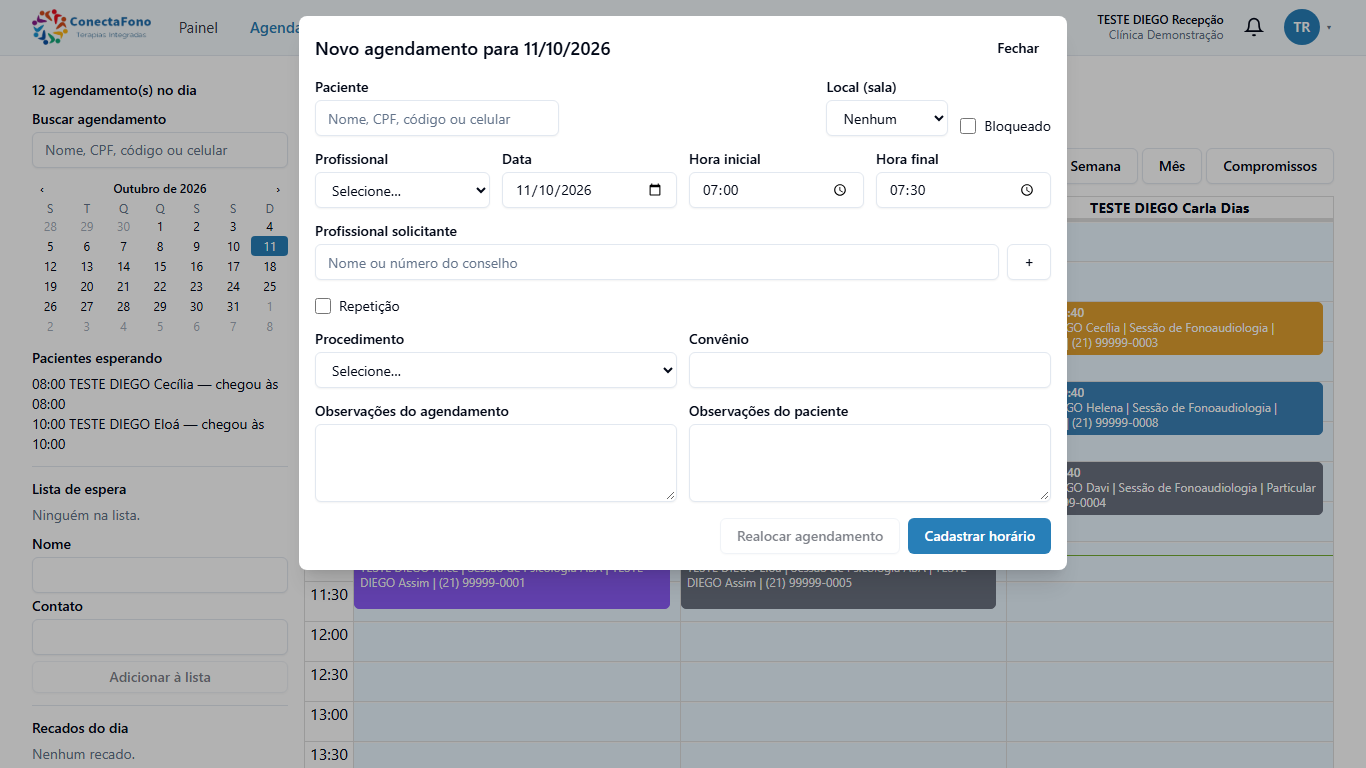Click the Profissional solicitante input

pyautogui.click(x=657, y=262)
